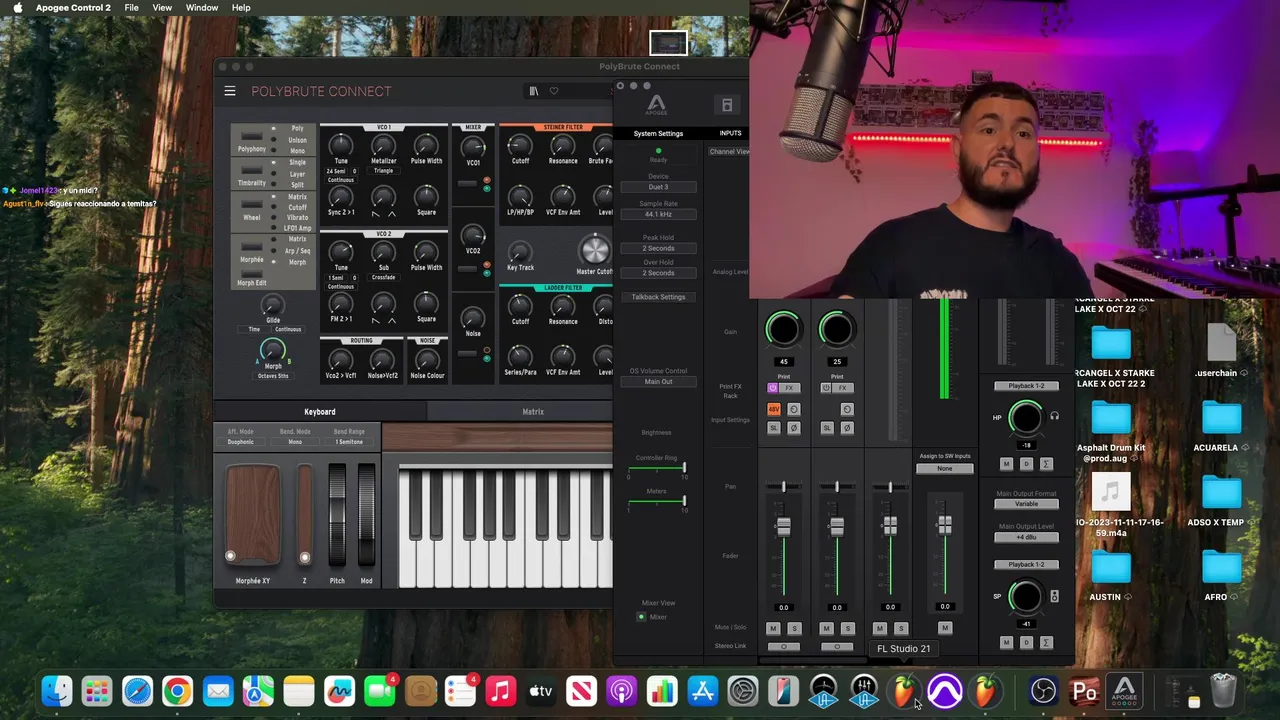Toggle 48V phantom power on channel 1
1280x720 pixels.
pyautogui.click(x=773, y=409)
